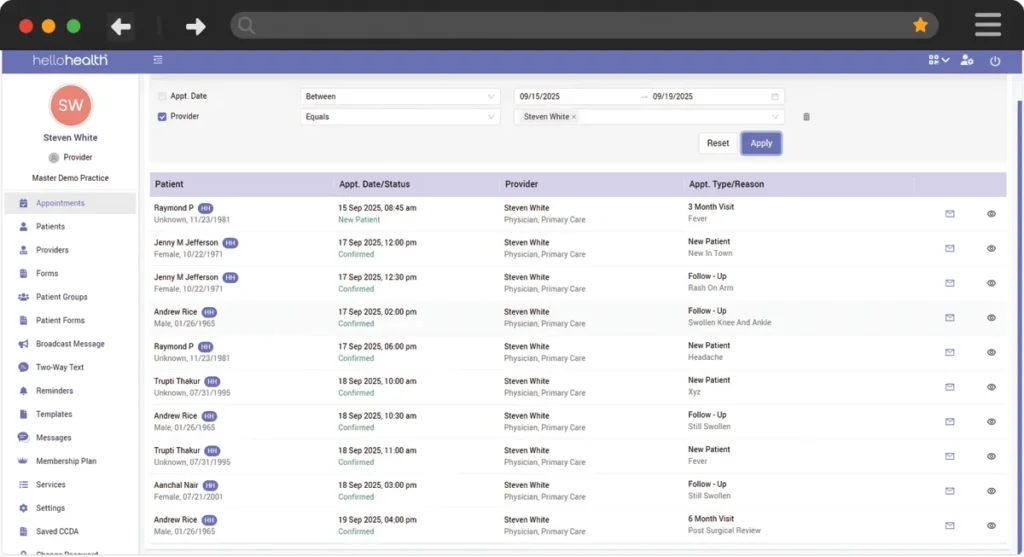The height and width of the screenshot is (557, 1024).
Task: Open Patients in the sidebar
Action: pyautogui.click(x=50, y=227)
